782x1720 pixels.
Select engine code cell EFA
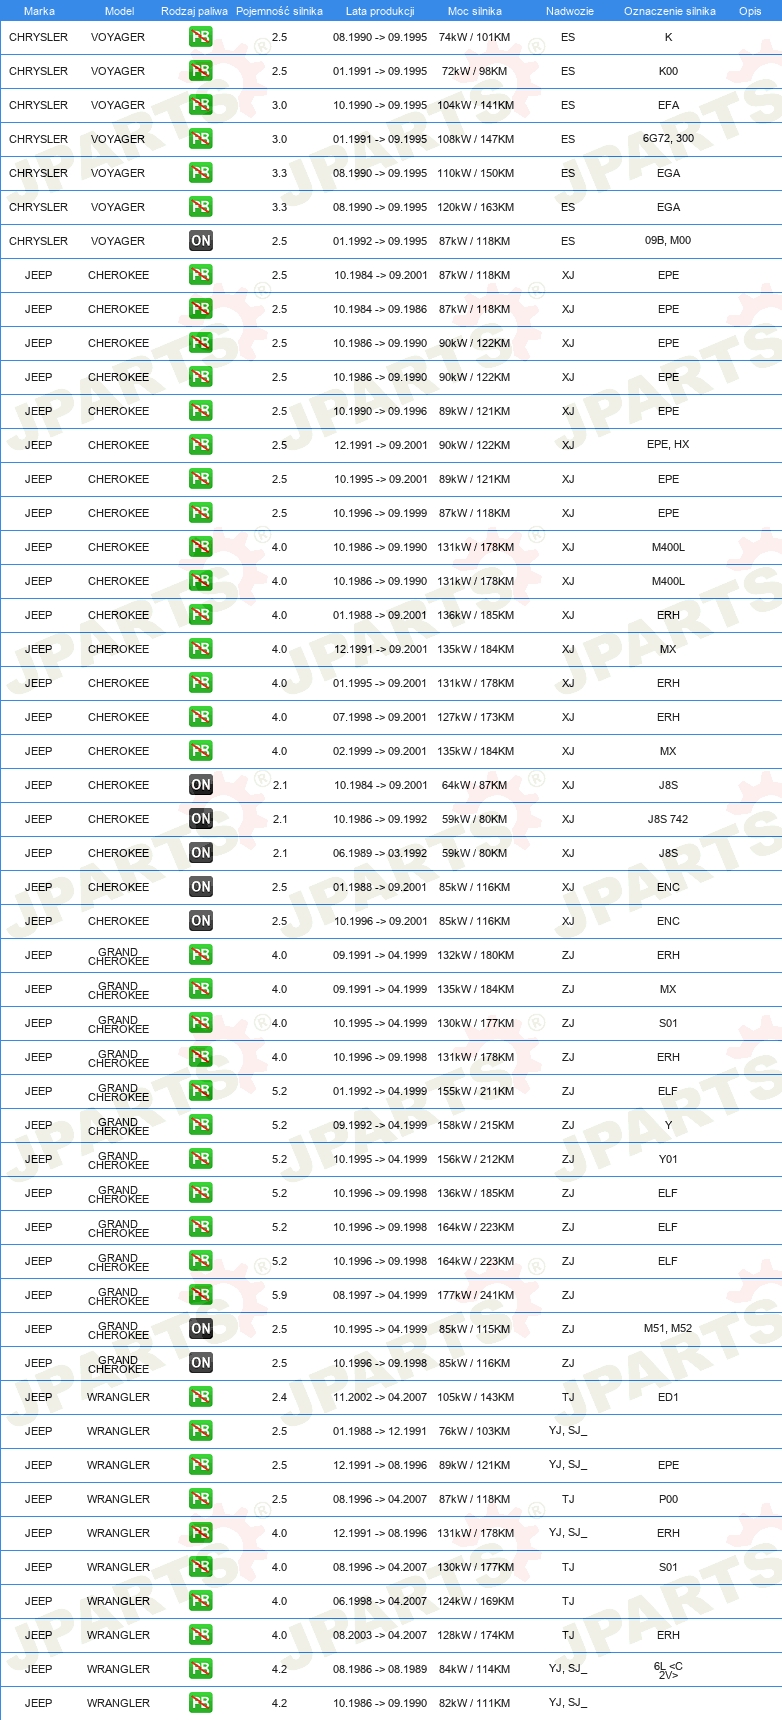tap(668, 105)
